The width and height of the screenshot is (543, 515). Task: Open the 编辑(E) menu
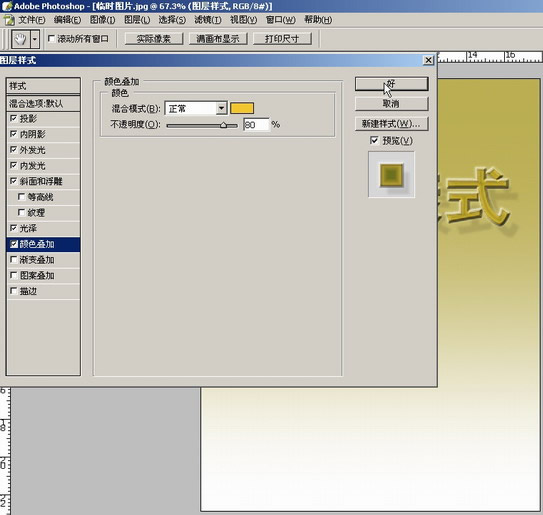(67, 20)
